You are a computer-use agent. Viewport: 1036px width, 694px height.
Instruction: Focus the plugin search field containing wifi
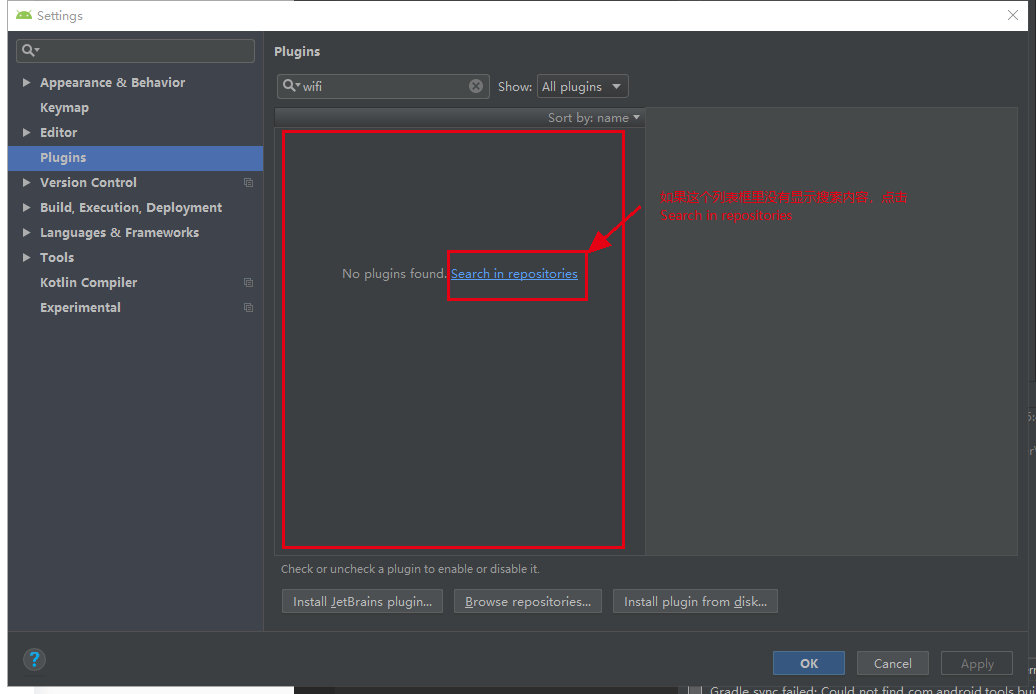[x=383, y=87]
